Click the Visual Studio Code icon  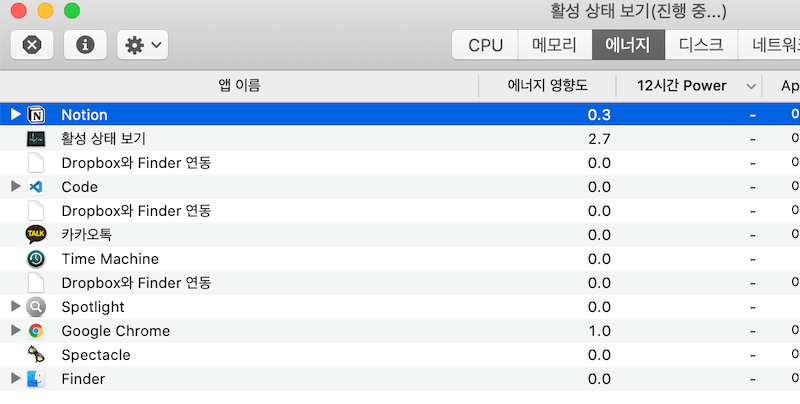36,187
